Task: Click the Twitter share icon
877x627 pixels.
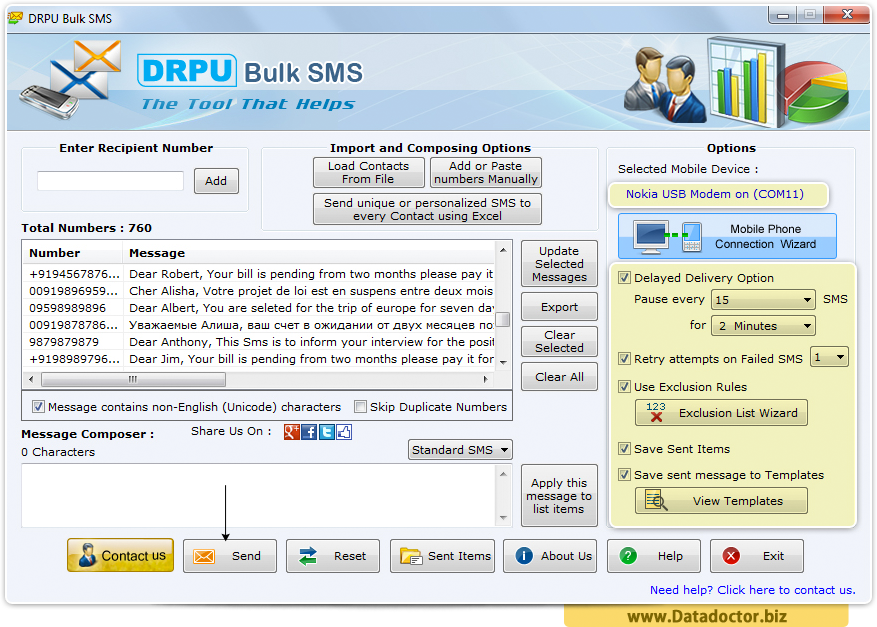Action: (x=327, y=432)
